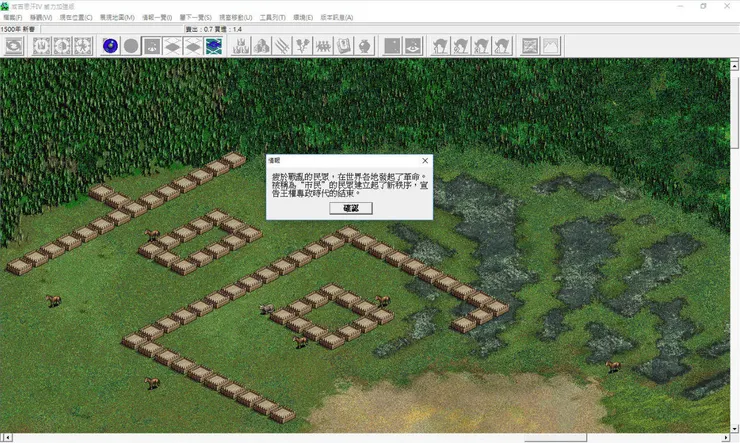740x443 pixels.
Task: Click the first gray diamond grid icon
Action: 173,46
